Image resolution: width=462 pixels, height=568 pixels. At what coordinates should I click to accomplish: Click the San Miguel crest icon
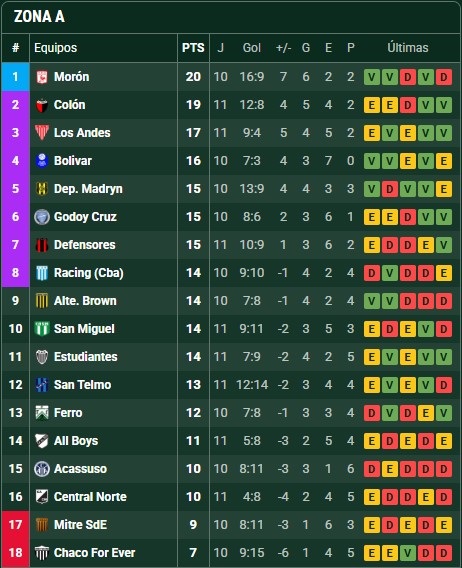click(x=42, y=329)
